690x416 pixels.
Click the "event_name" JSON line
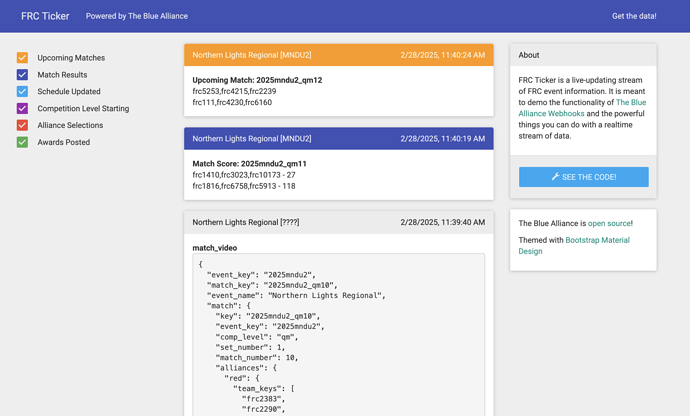[x=296, y=295]
